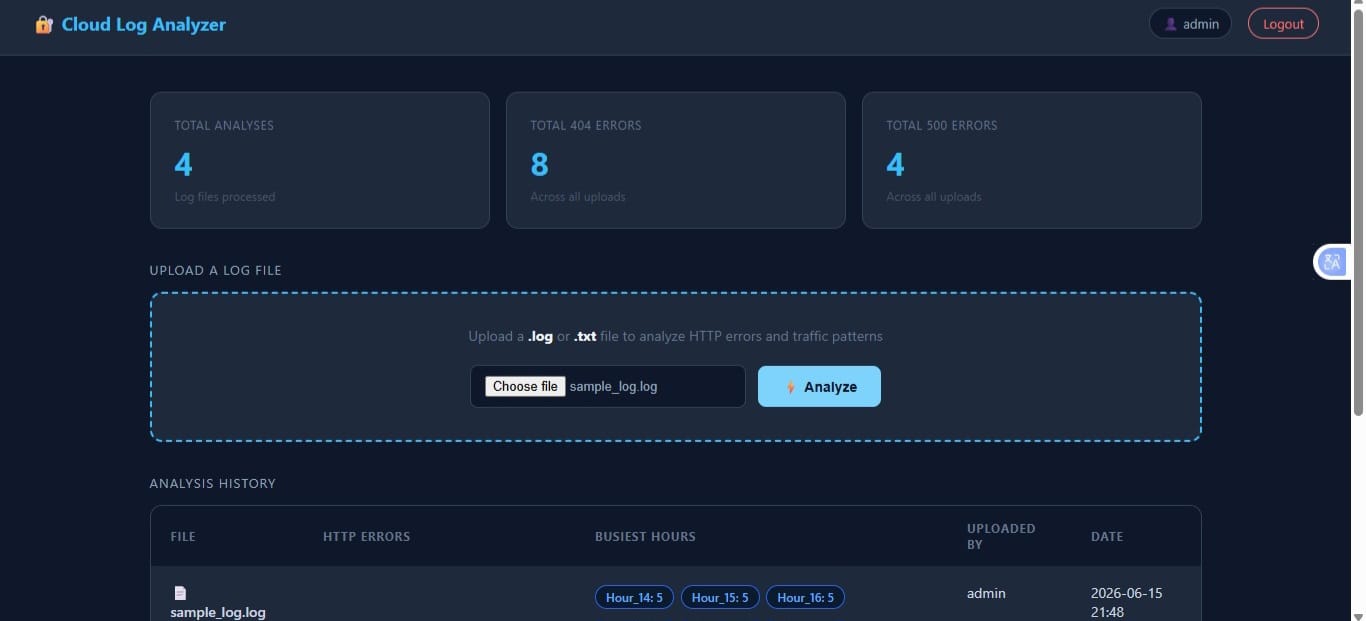This screenshot has height=621, width=1366.
Task: Click the Busiest Hours column header
Action: (645, 536)
